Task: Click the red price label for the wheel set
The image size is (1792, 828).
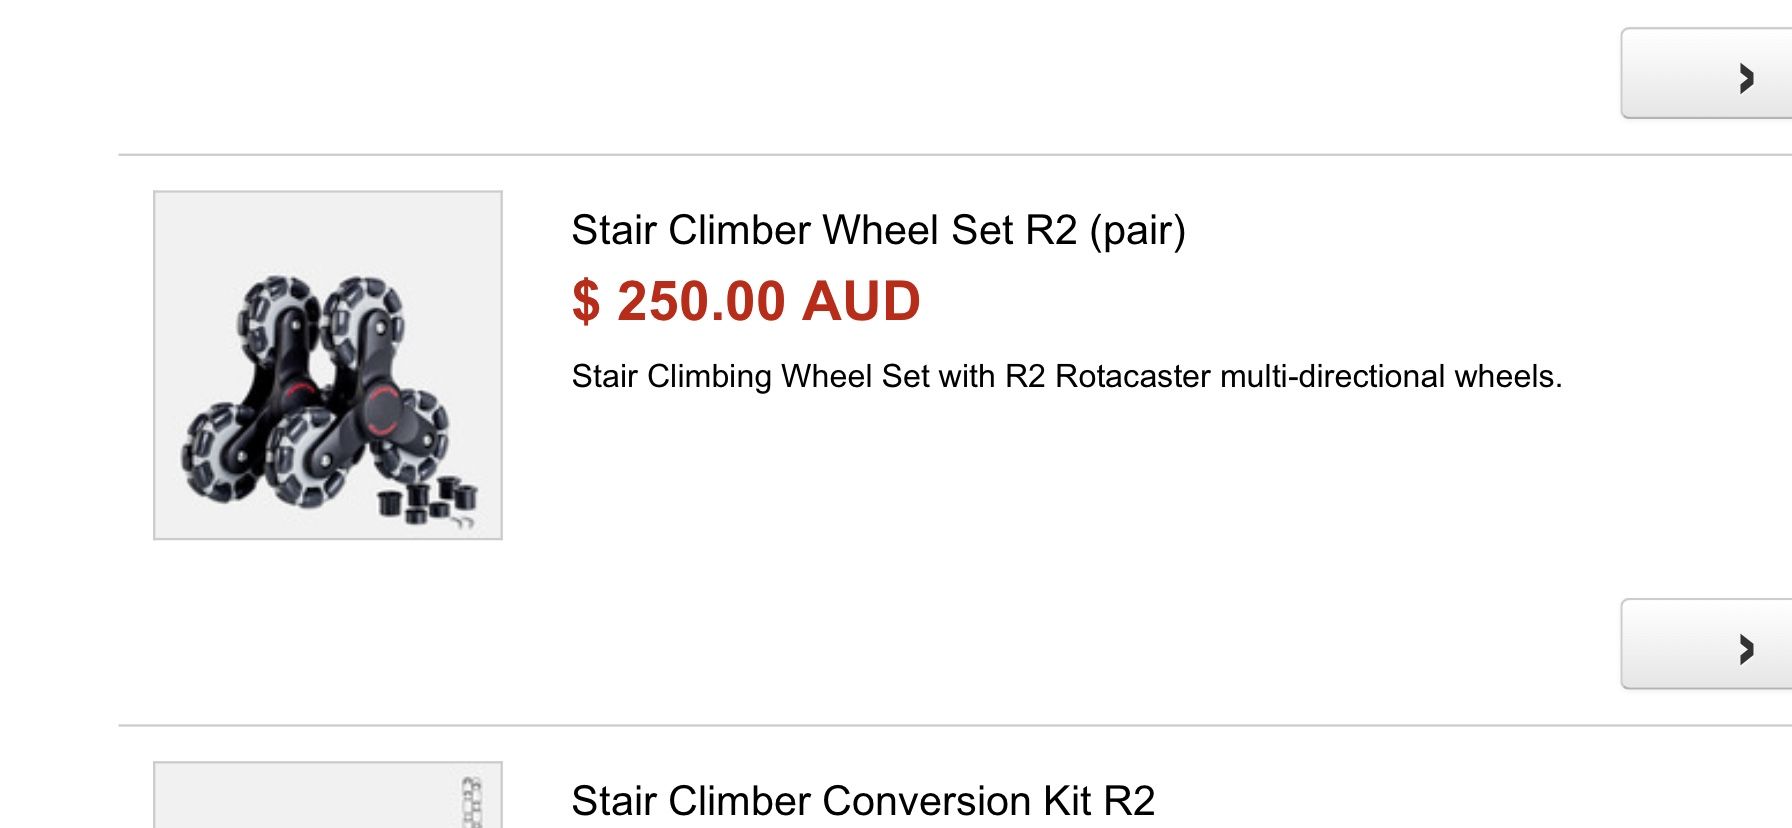Action: tap(746, 301)
